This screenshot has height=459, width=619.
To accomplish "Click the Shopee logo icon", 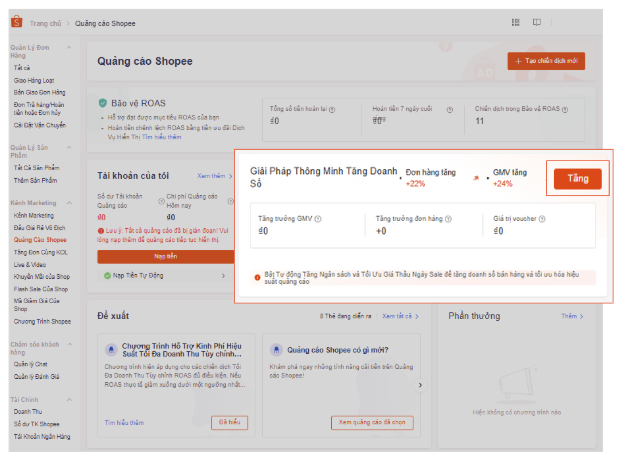I will coord(17,21).
